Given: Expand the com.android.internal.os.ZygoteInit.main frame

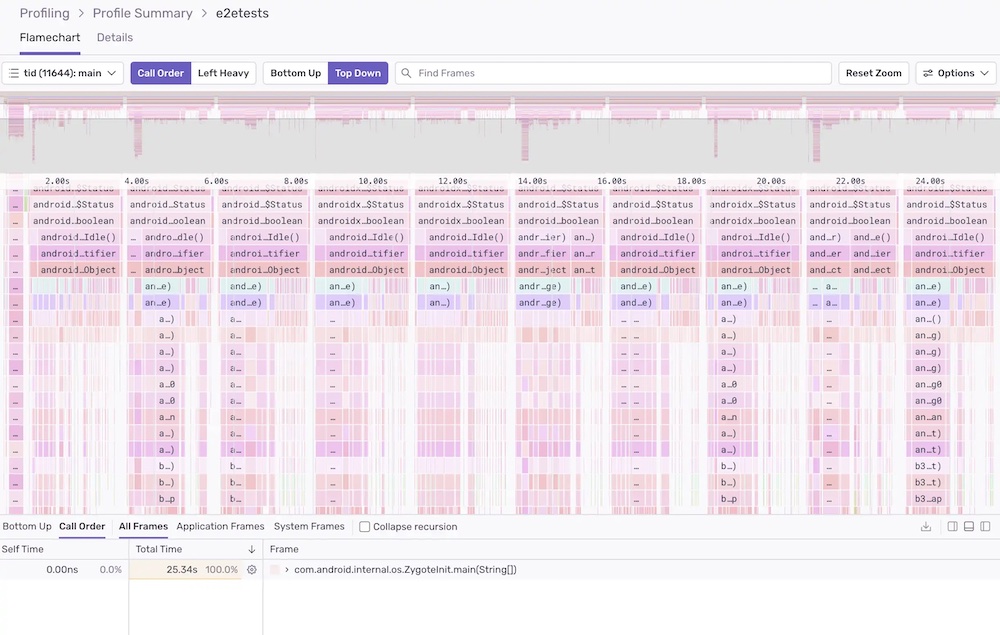Looking at the screenshot, I should (288, 569).
